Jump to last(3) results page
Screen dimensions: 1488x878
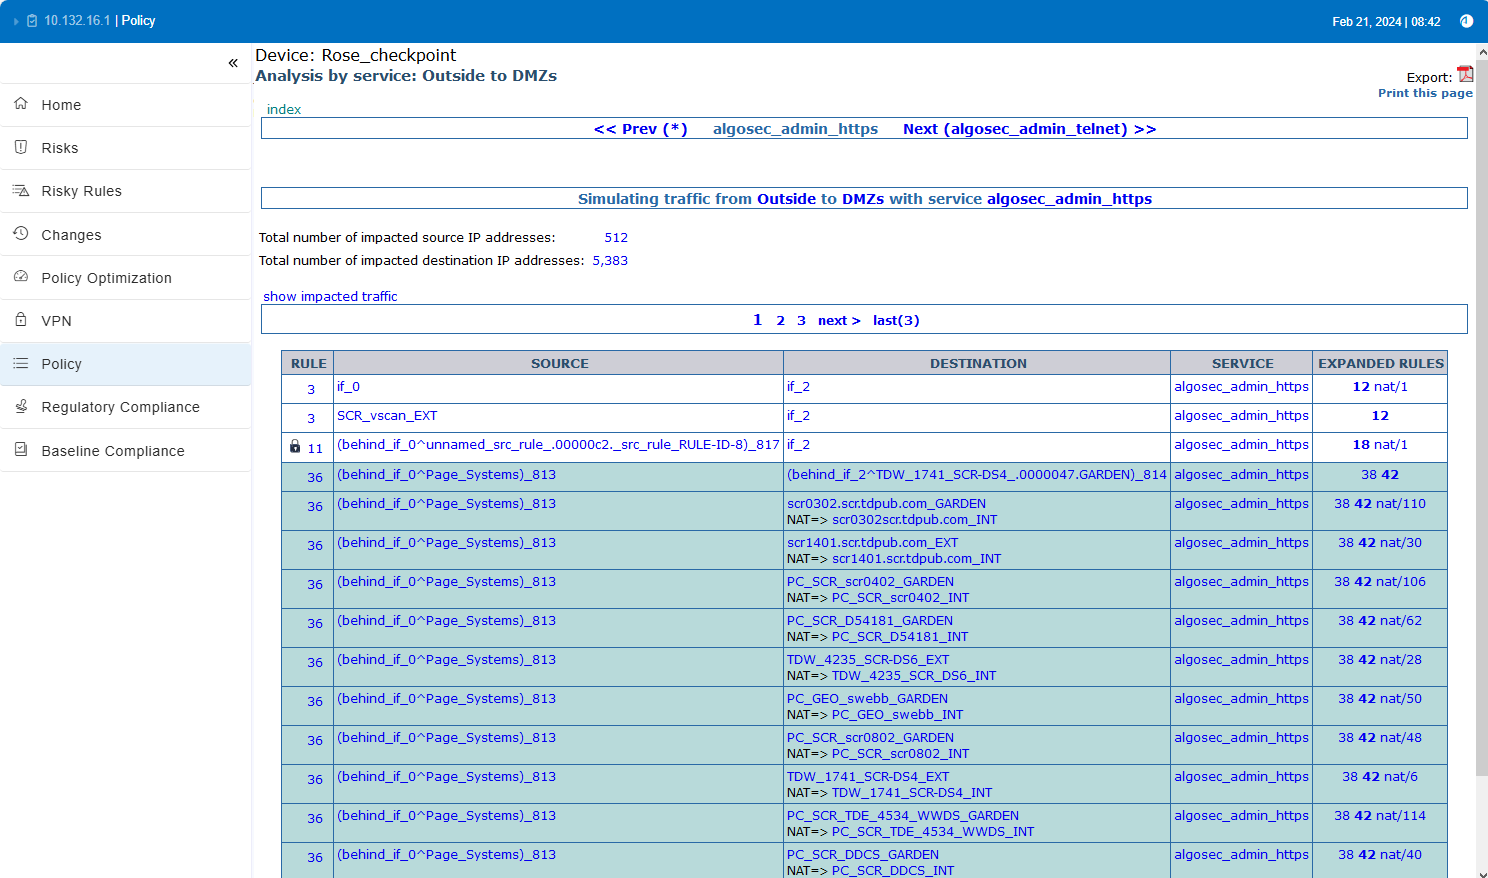pos(895,321)
